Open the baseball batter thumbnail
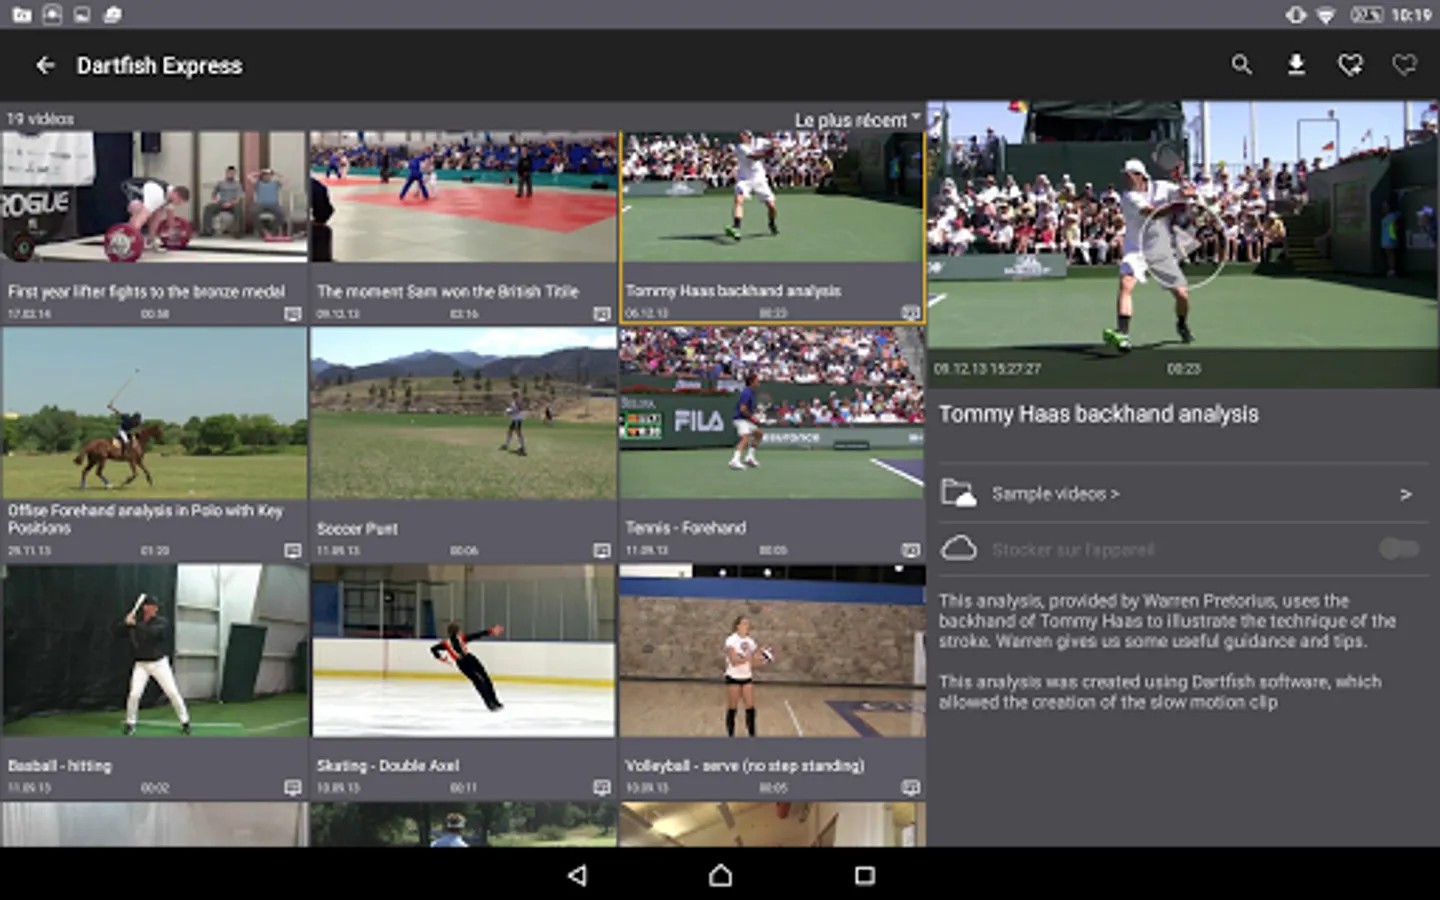The width and height of the screenshot is (1440, 900). pos(154,651)
